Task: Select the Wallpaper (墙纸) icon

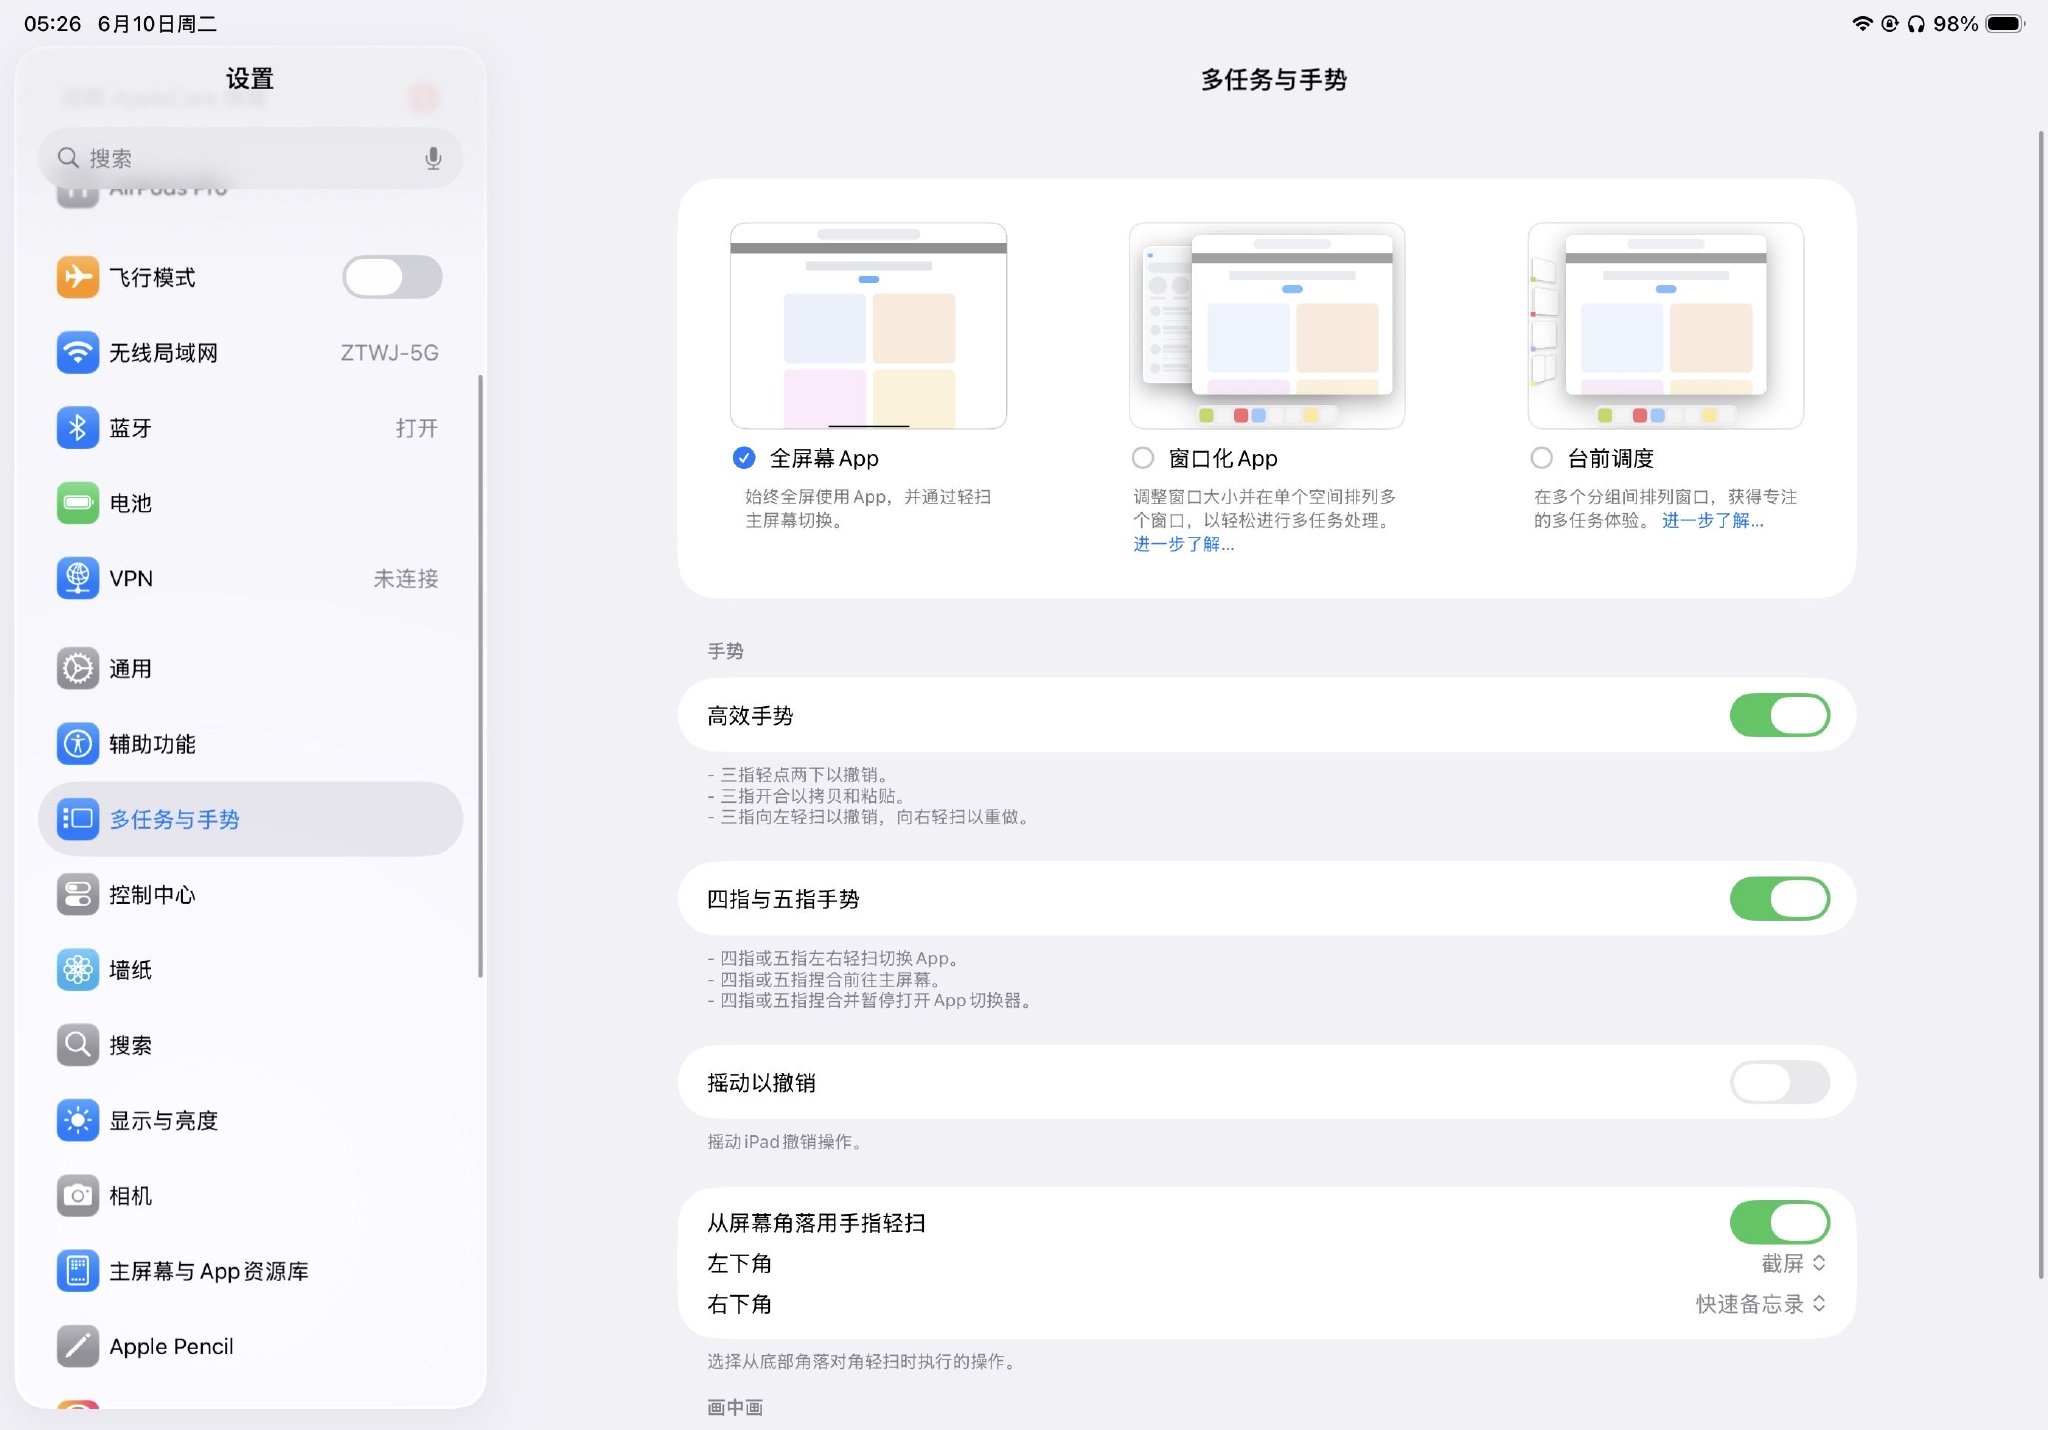Action: [x=77, y=969]
